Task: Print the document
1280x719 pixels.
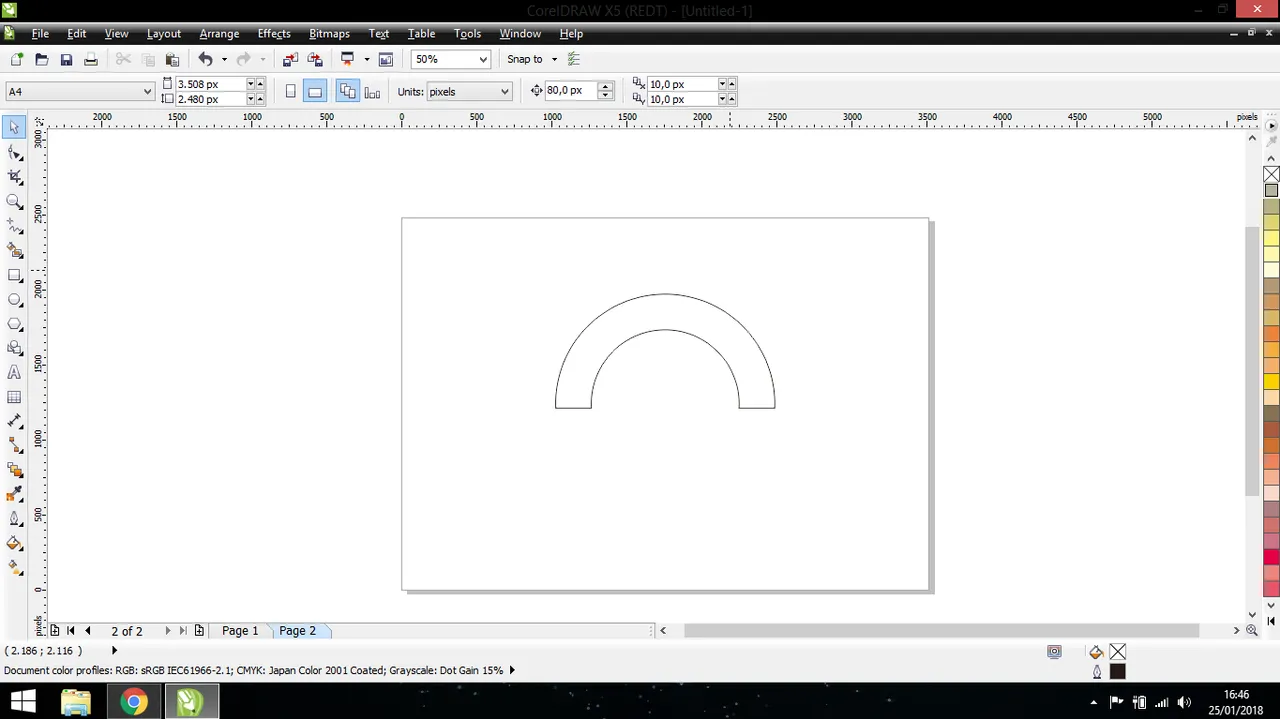Action: click(90, 59)
